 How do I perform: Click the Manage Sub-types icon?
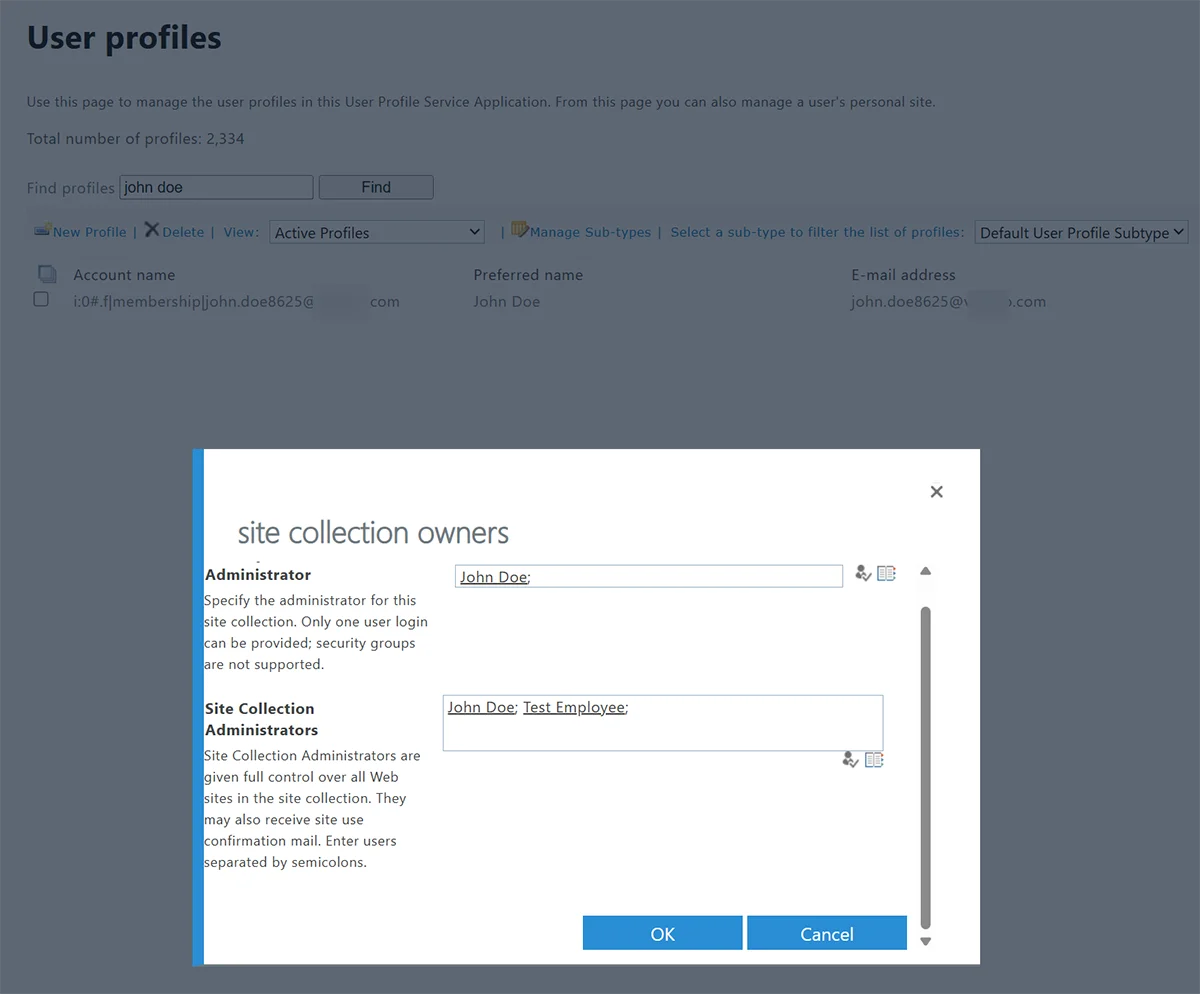[520, 229]
